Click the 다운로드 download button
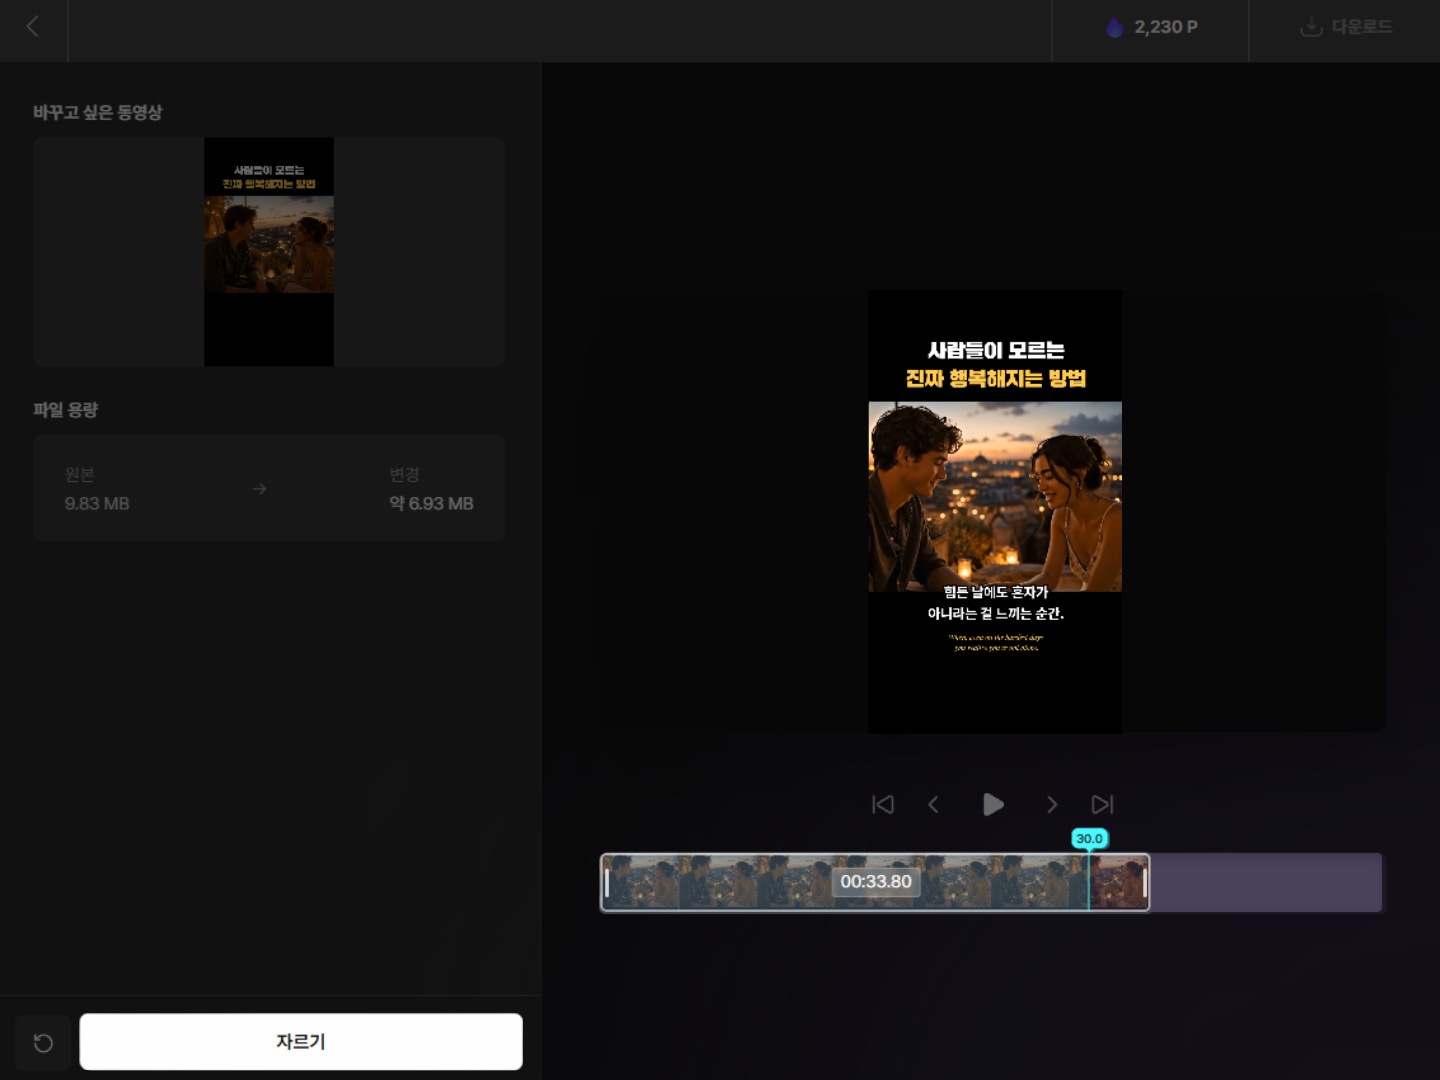Screen dimensions: 1440x1080 pos(1345,28)
